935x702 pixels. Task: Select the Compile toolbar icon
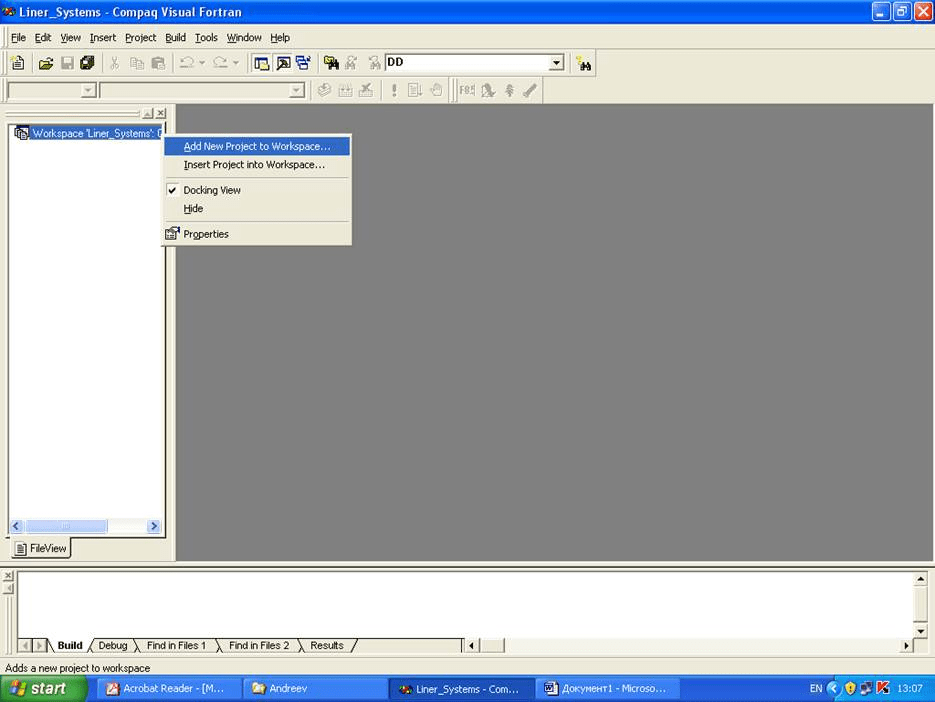(x=324, y=90)
